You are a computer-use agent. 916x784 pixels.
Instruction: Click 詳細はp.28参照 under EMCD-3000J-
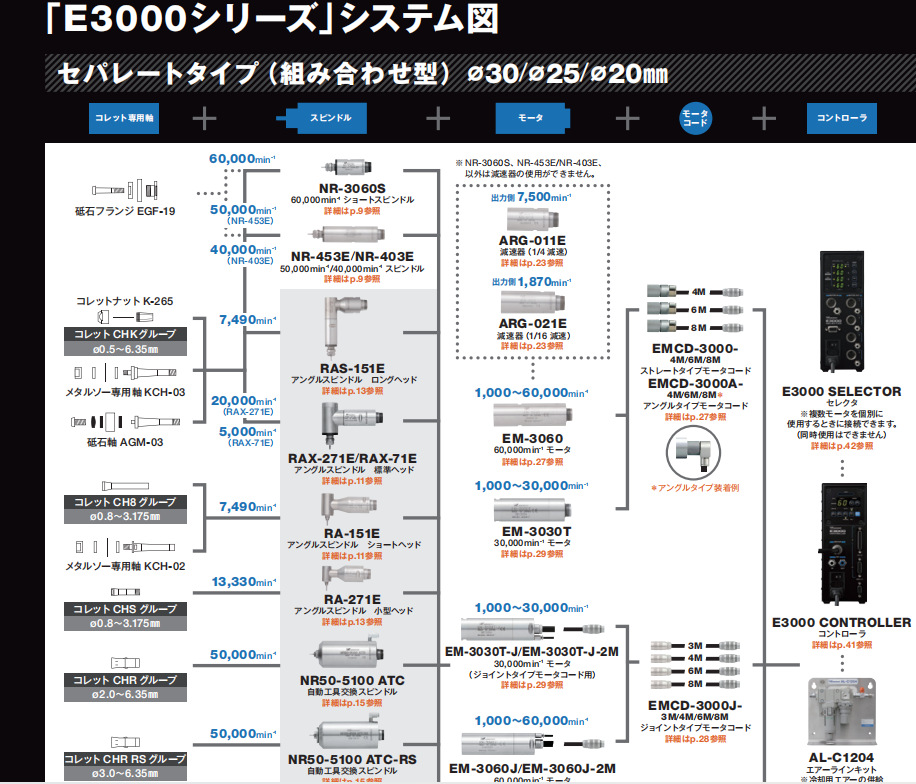tap(695, 739)
